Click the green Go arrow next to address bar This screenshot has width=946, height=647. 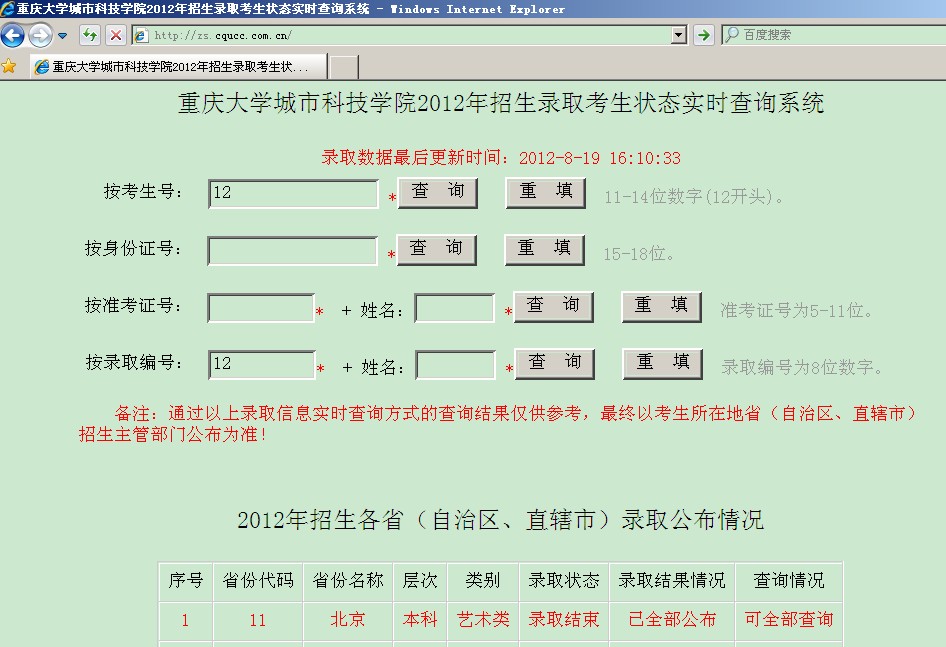704,36
